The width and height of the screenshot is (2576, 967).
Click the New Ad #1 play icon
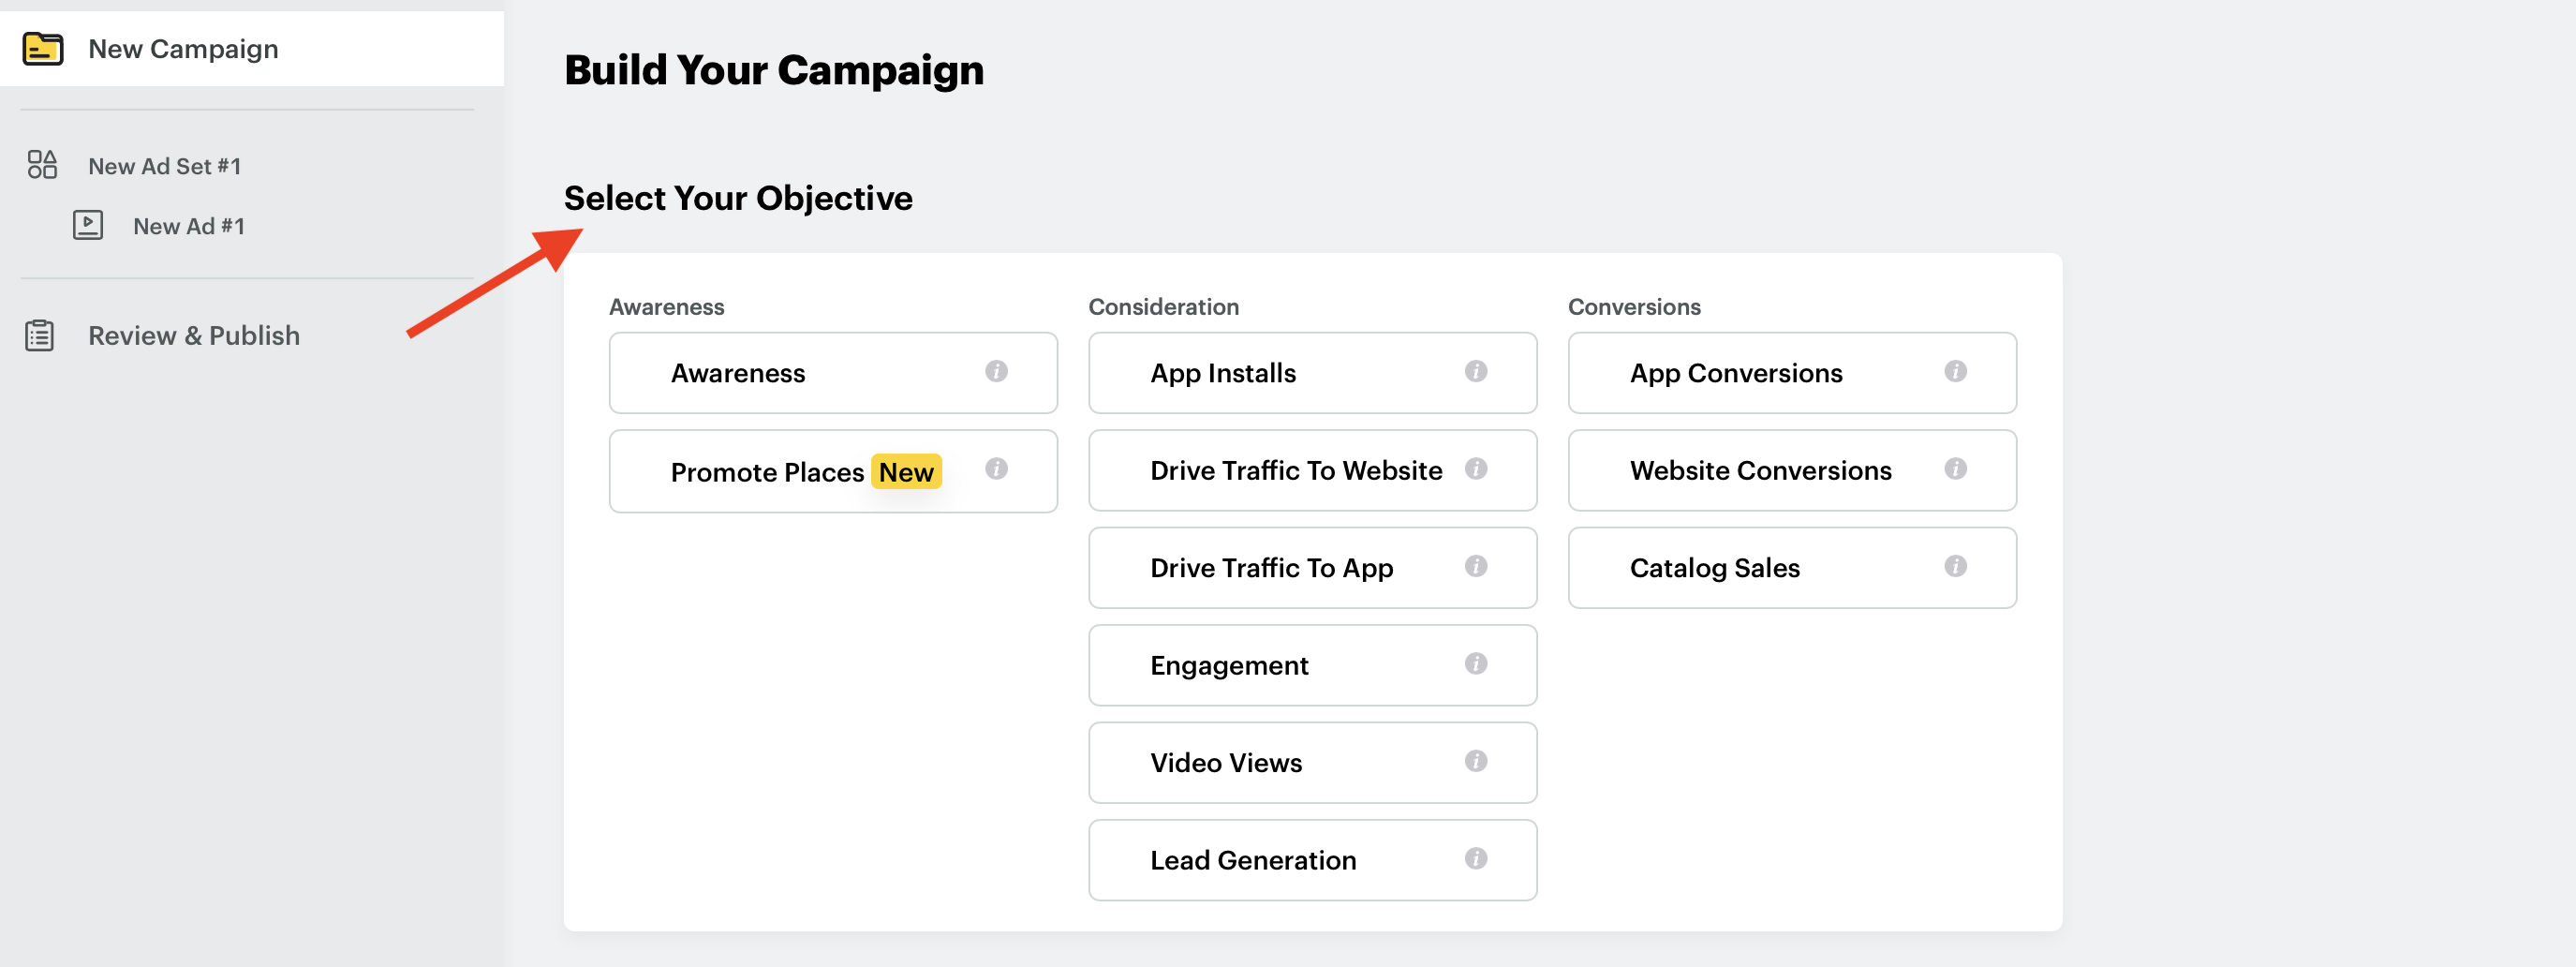[88, 225]
